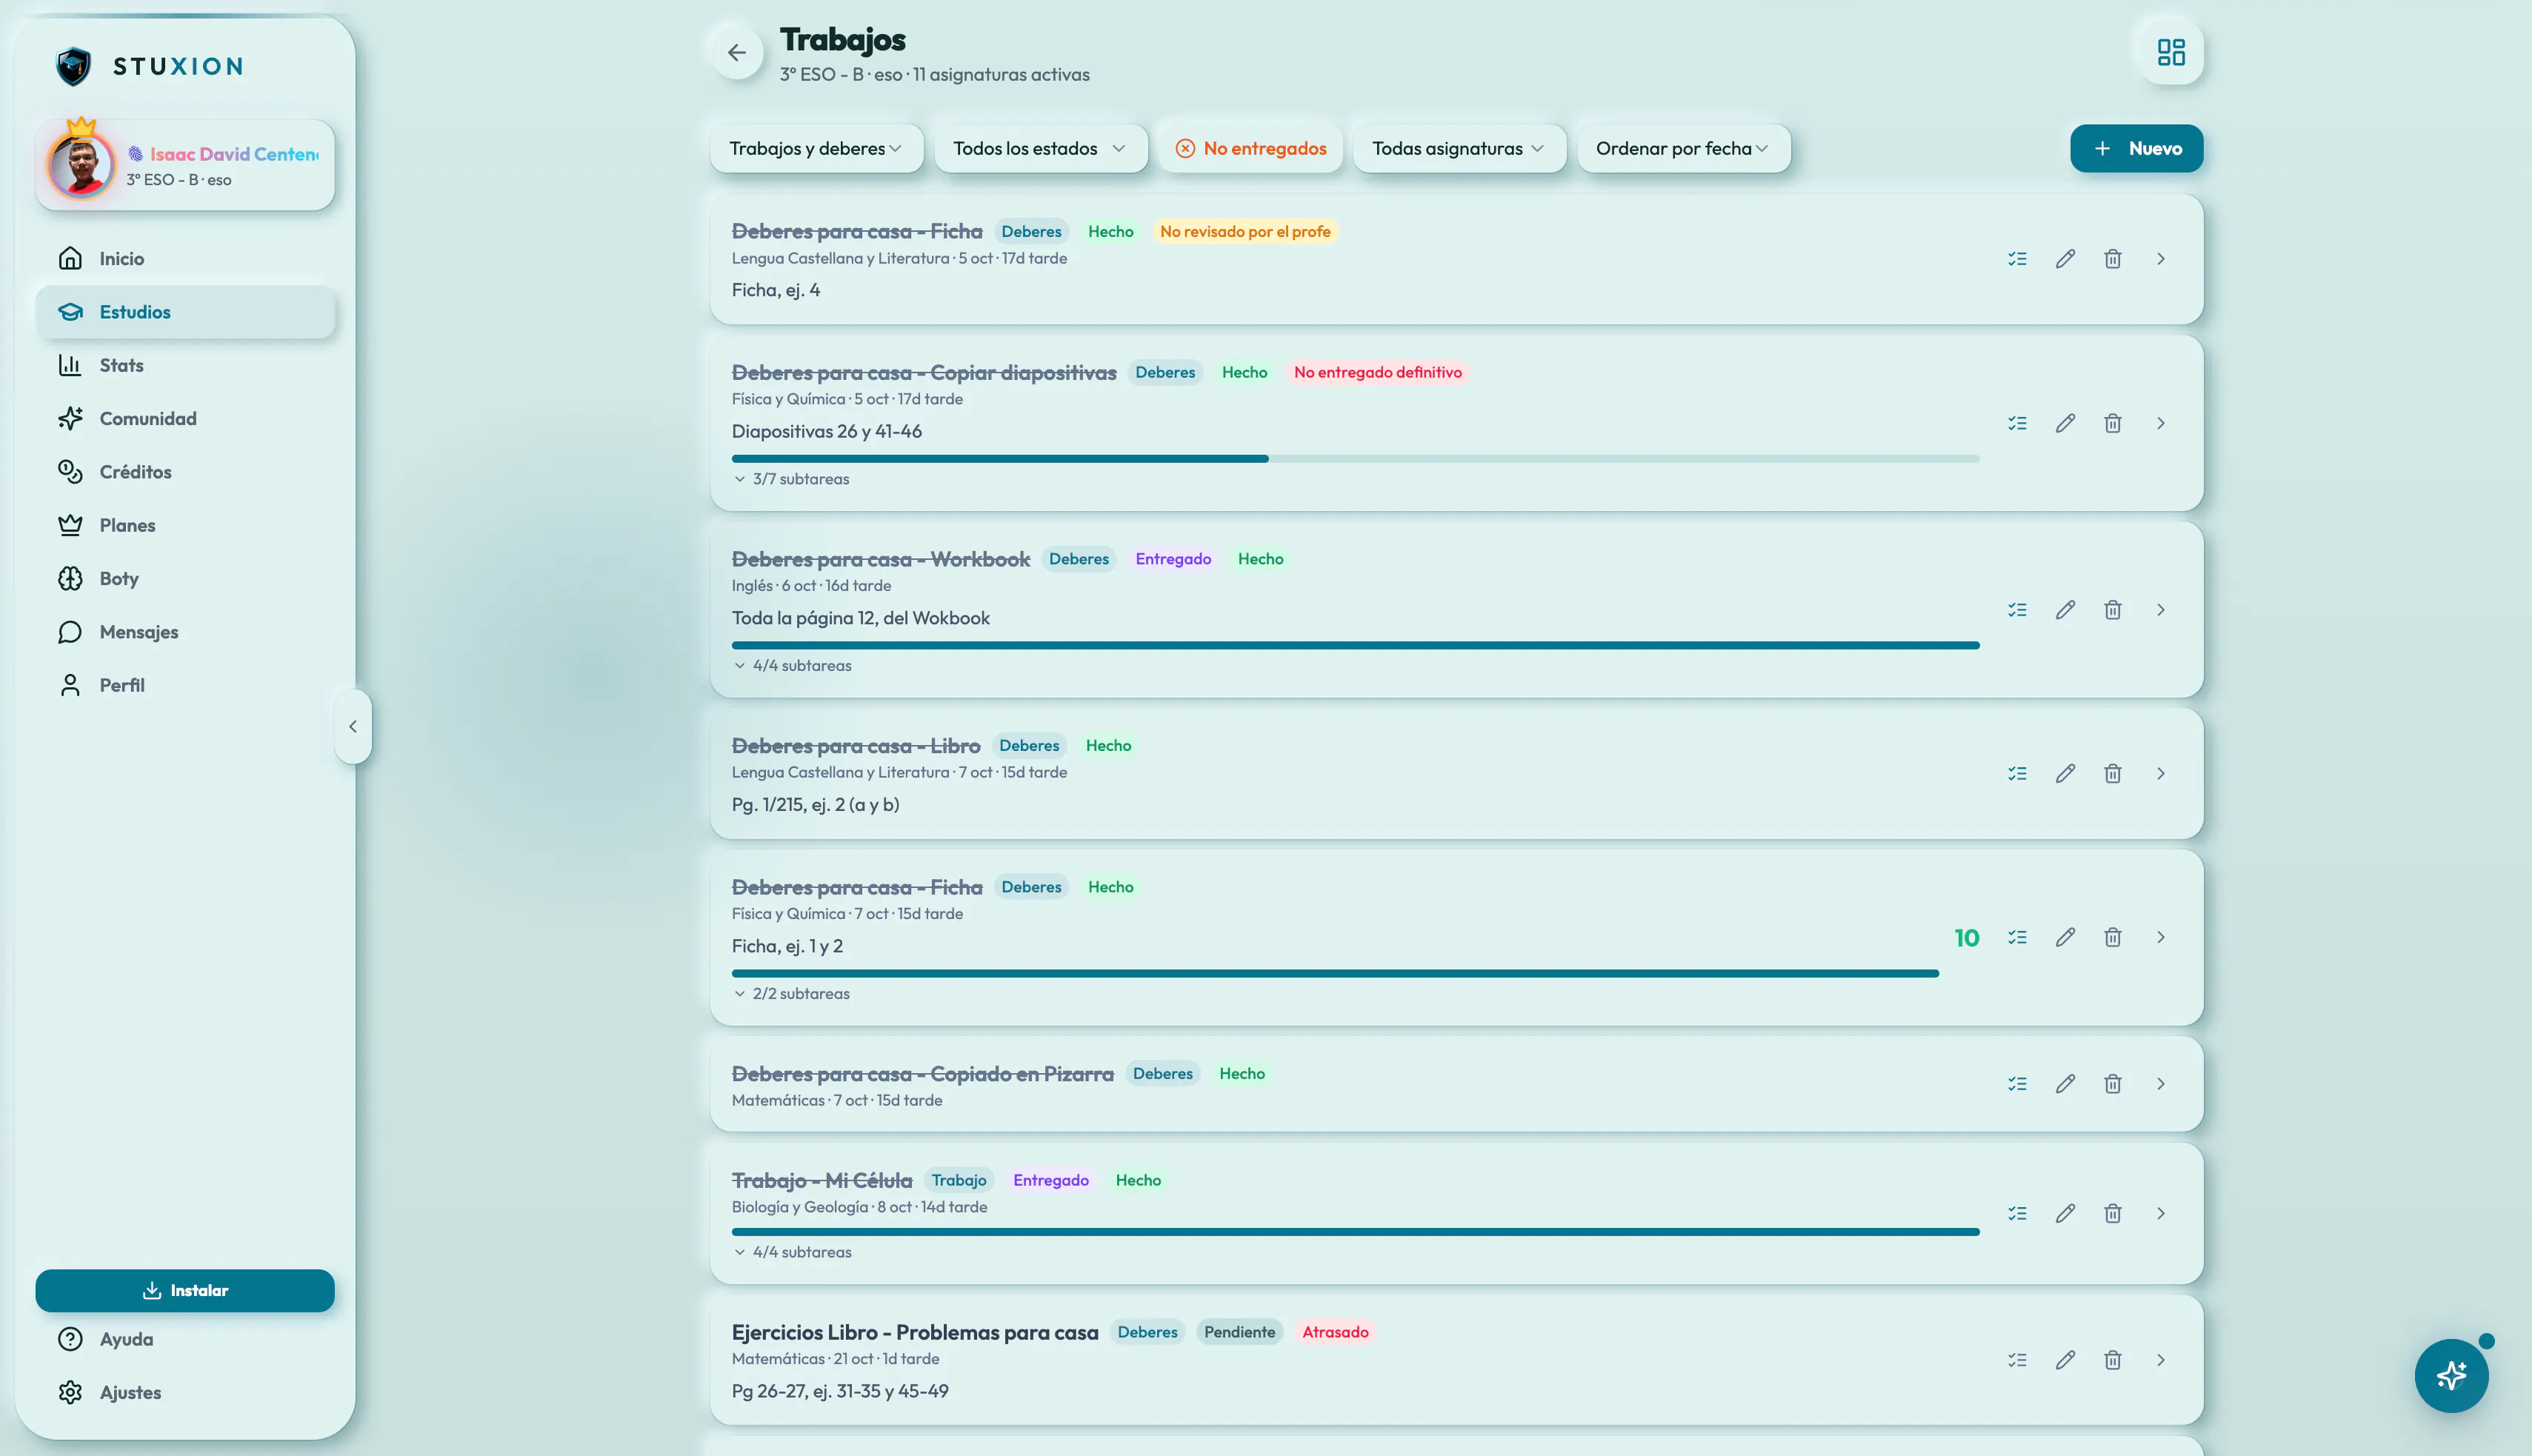
Task: Open details arrow for Deberes para casa - Libro
Action: [x=2161, y=774]
